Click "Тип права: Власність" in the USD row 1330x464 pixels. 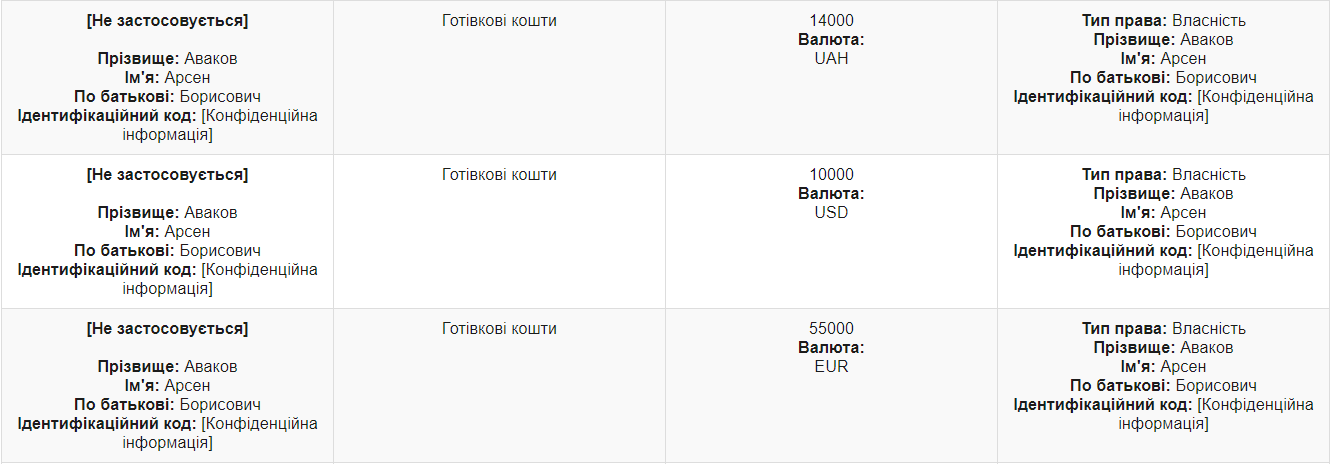coord(1164,174)
